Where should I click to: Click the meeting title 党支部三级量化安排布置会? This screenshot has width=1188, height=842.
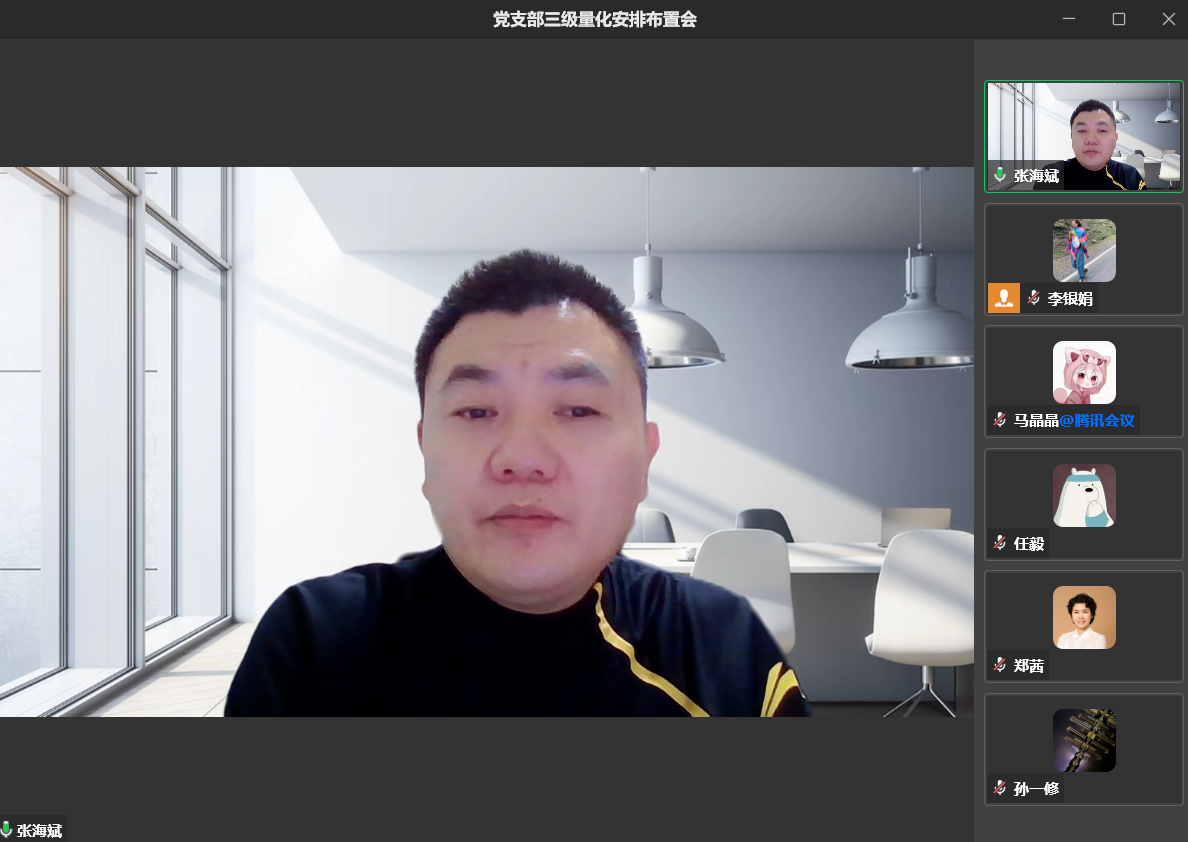(594, 19)
